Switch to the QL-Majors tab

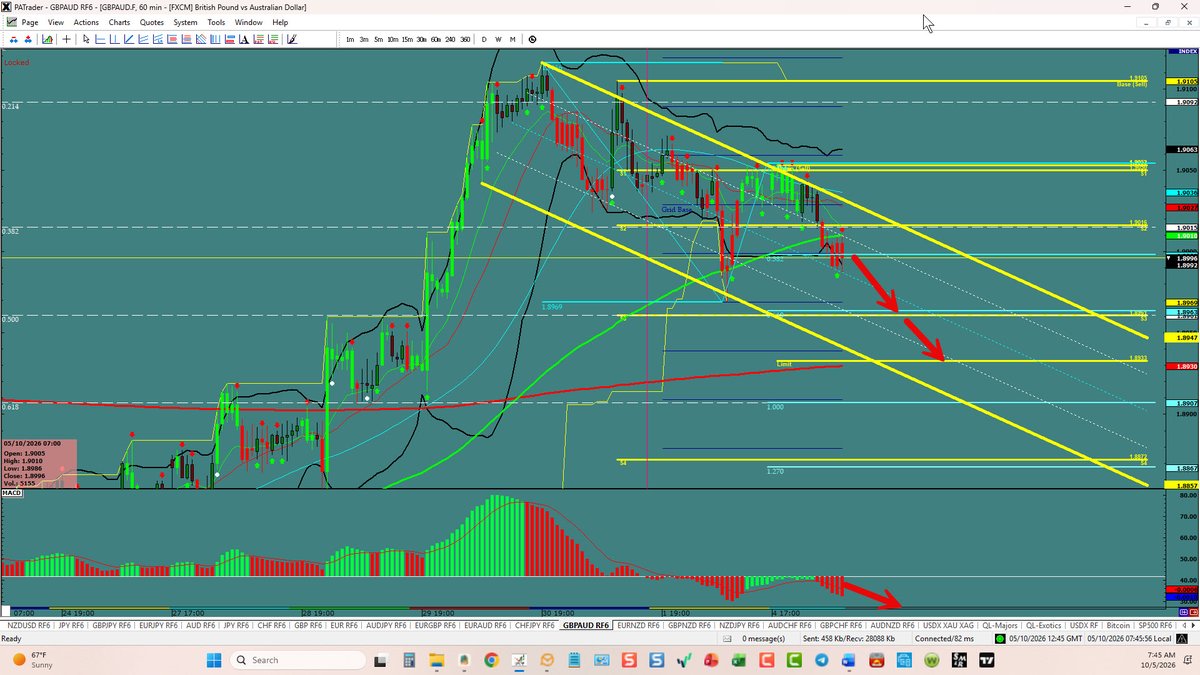click(x=1000, y=625)
